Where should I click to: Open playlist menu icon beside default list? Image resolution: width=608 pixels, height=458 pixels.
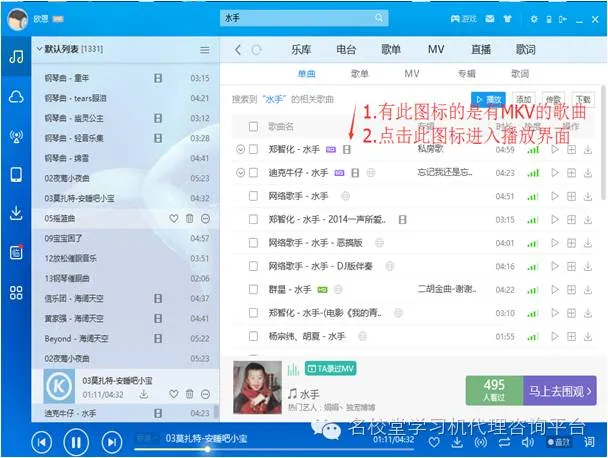(x=205, y=50)
